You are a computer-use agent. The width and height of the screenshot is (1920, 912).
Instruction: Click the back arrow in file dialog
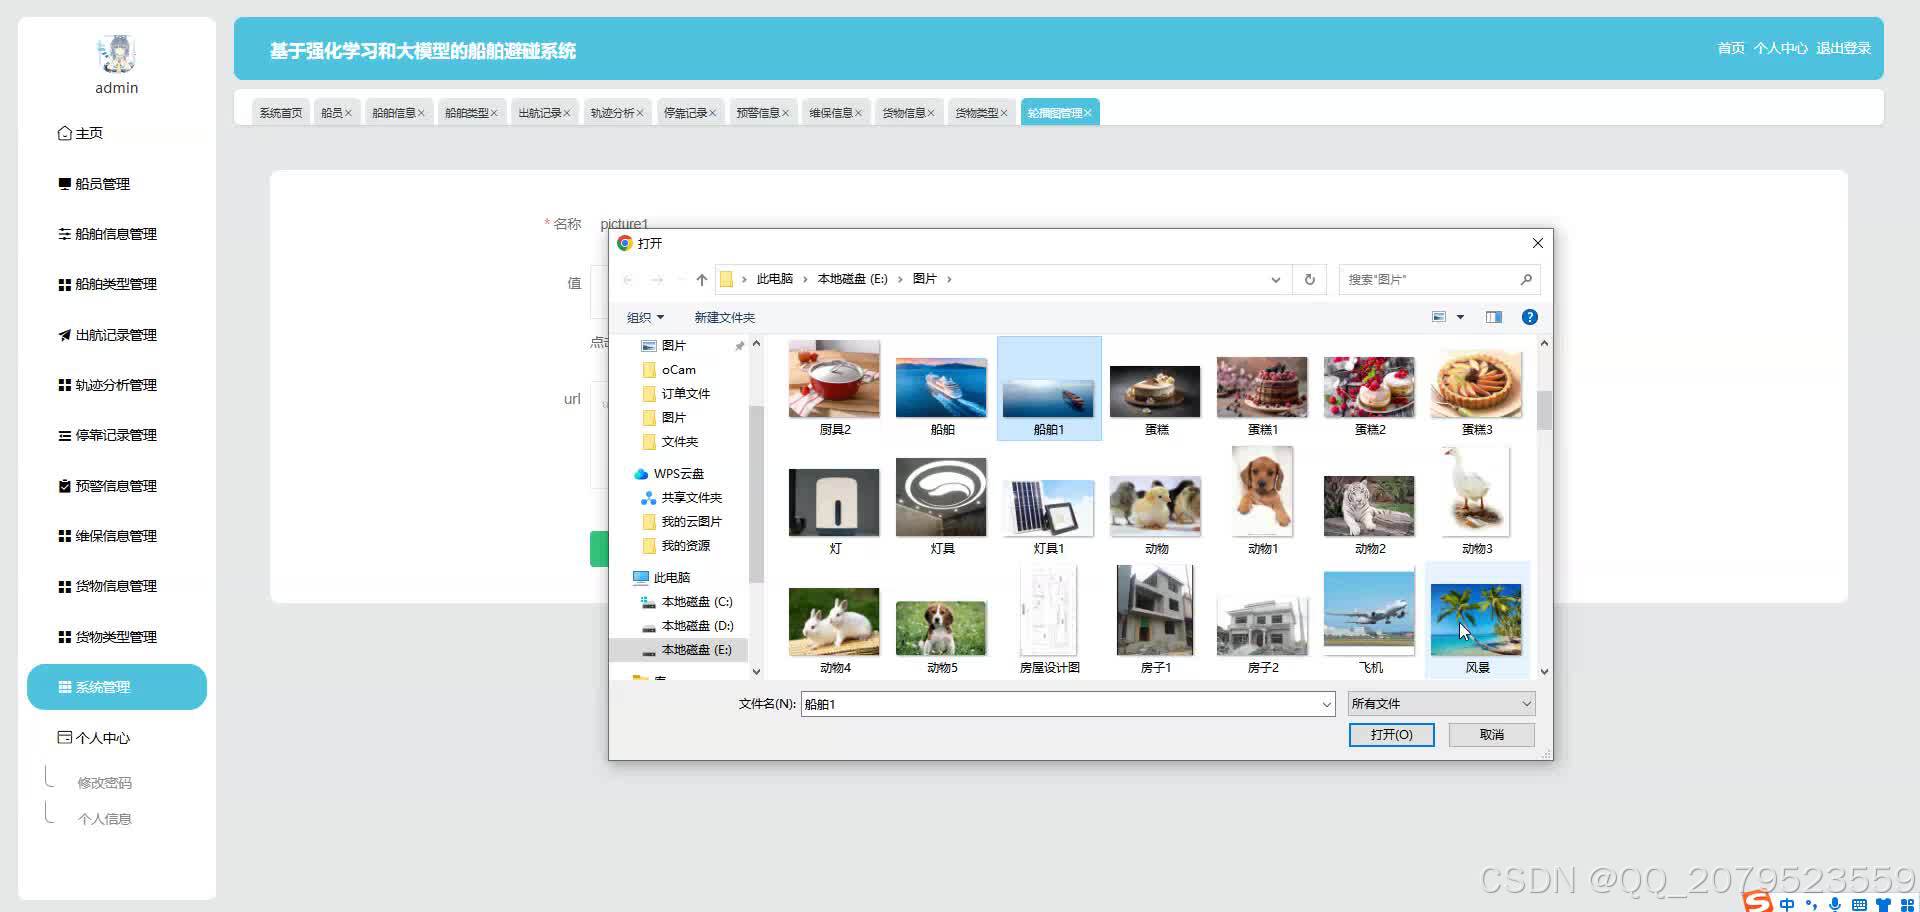pos(628,280)
